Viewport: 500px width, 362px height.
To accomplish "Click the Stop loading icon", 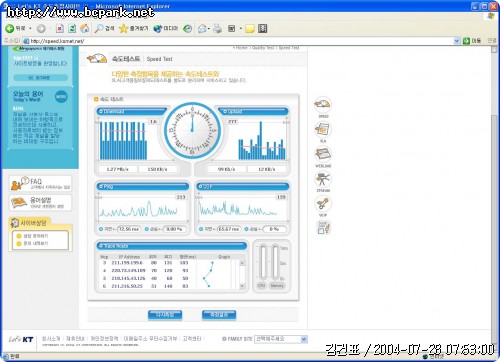I will [59, 29].
